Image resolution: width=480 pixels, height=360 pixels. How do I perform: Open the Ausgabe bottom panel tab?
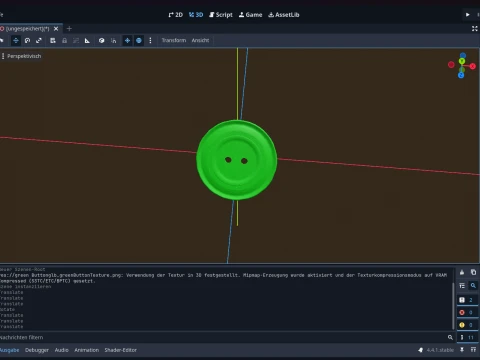(10, 350)
